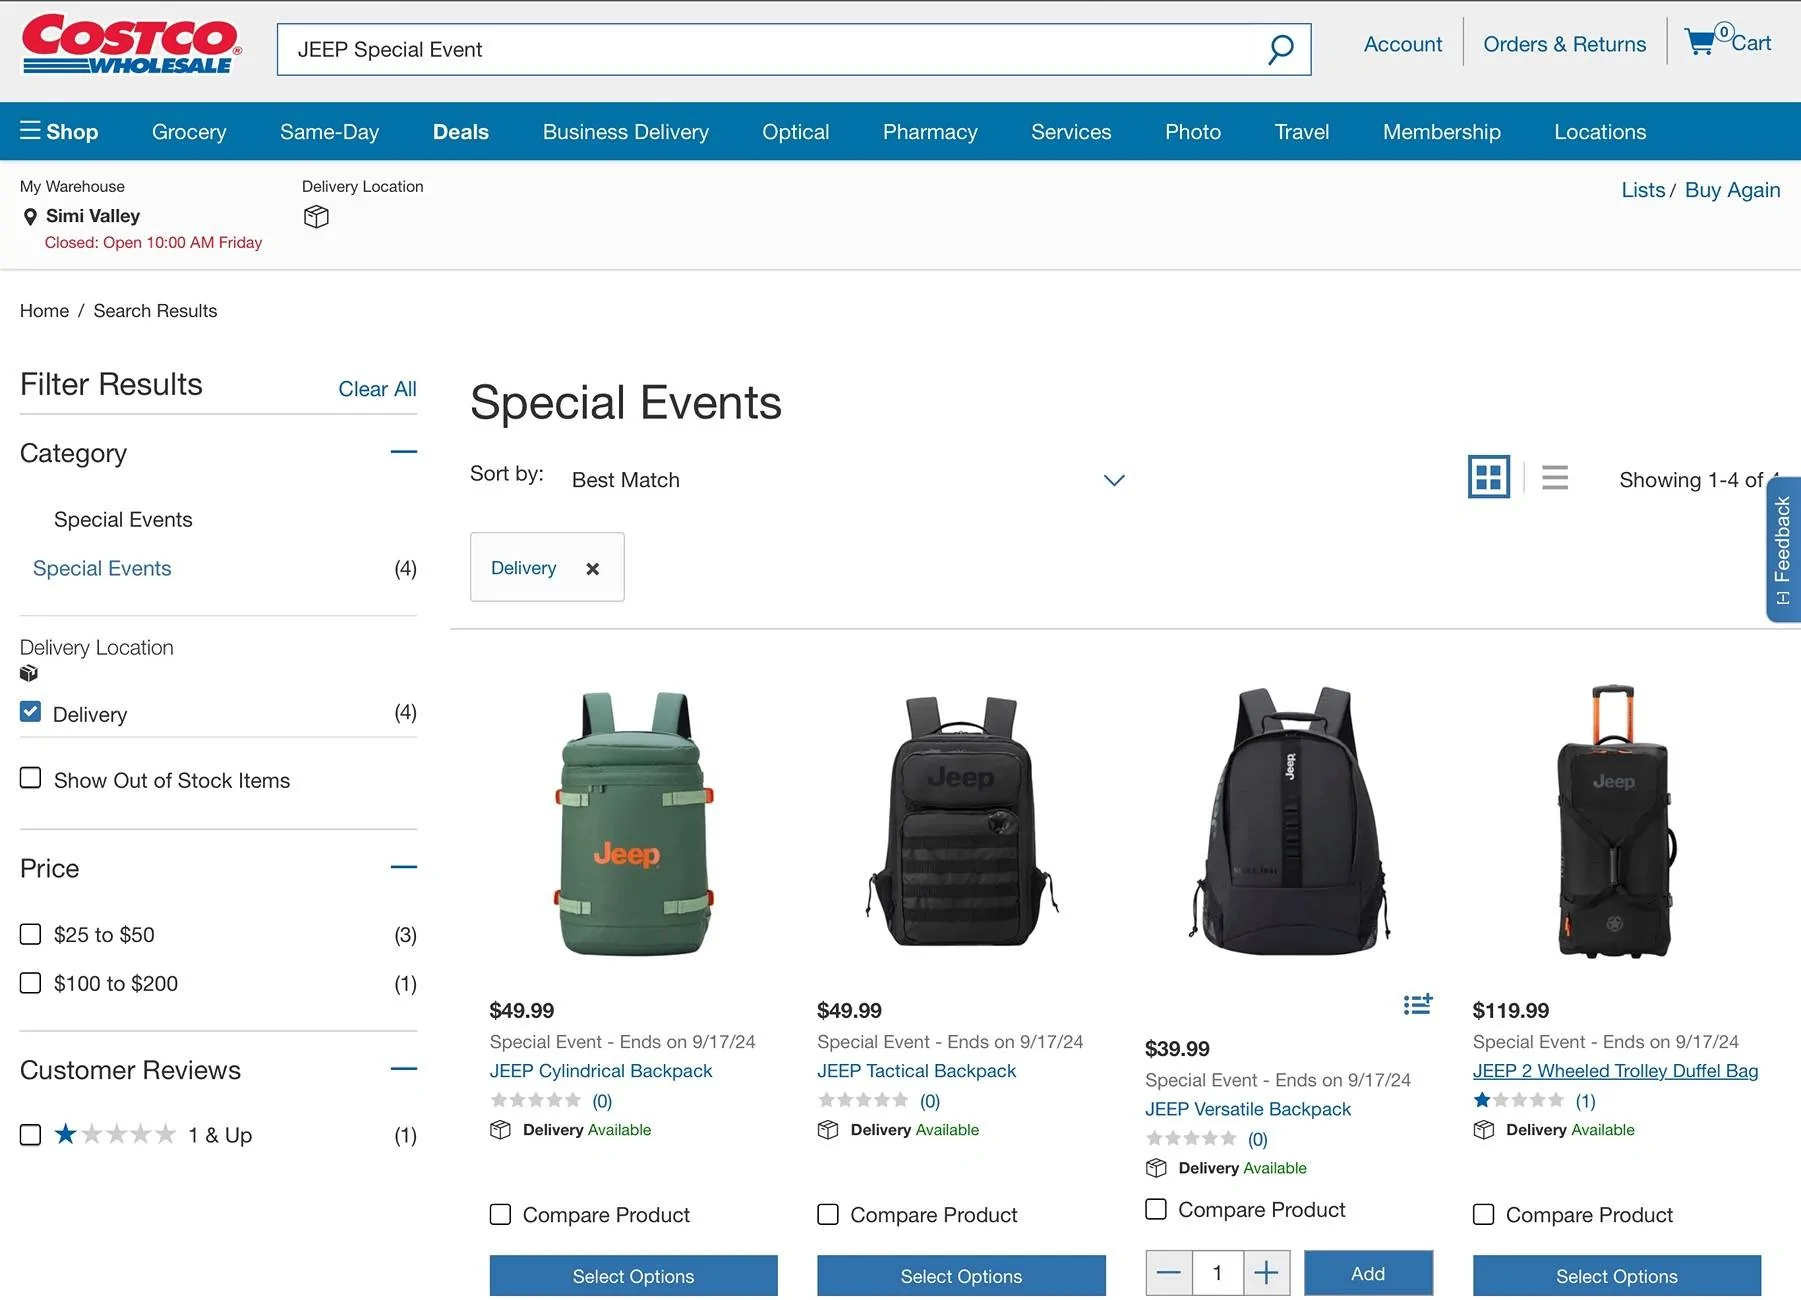Screen dimensions: 1801x1300
Task: Open the Shop hamburger menu
Action: coord(59,131)
